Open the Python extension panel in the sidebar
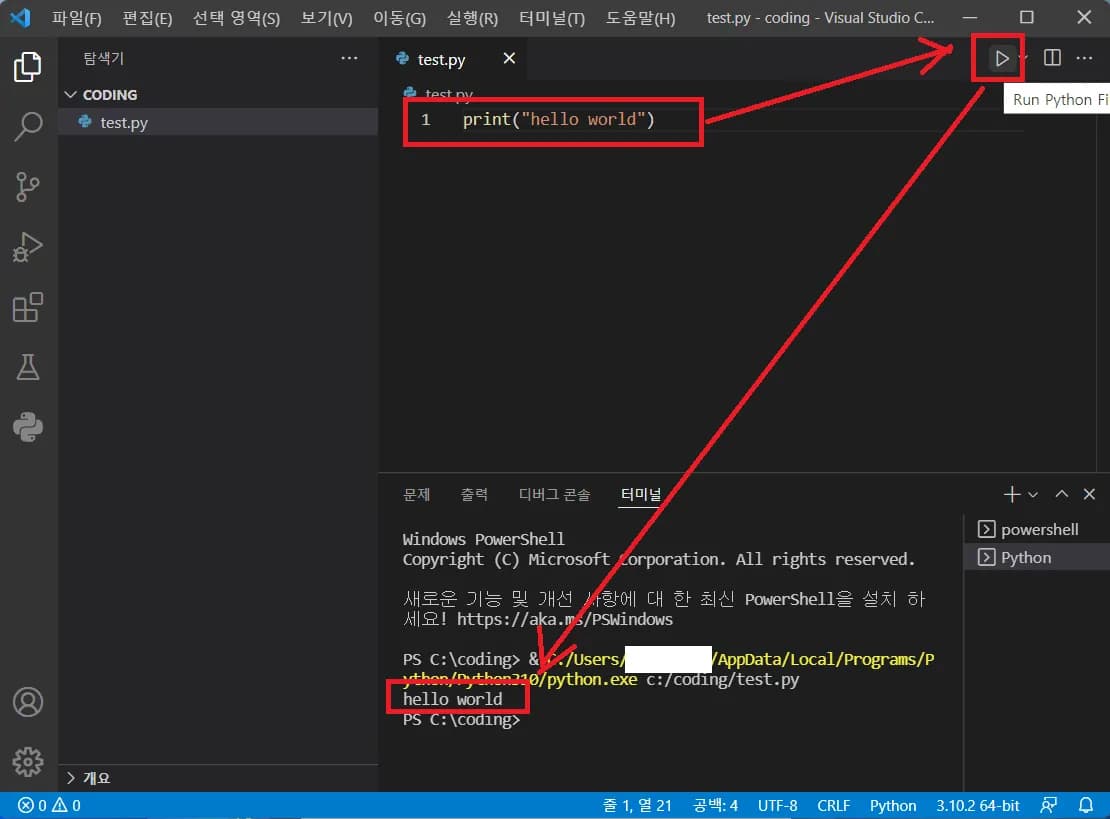 click(x=27, y=427)
